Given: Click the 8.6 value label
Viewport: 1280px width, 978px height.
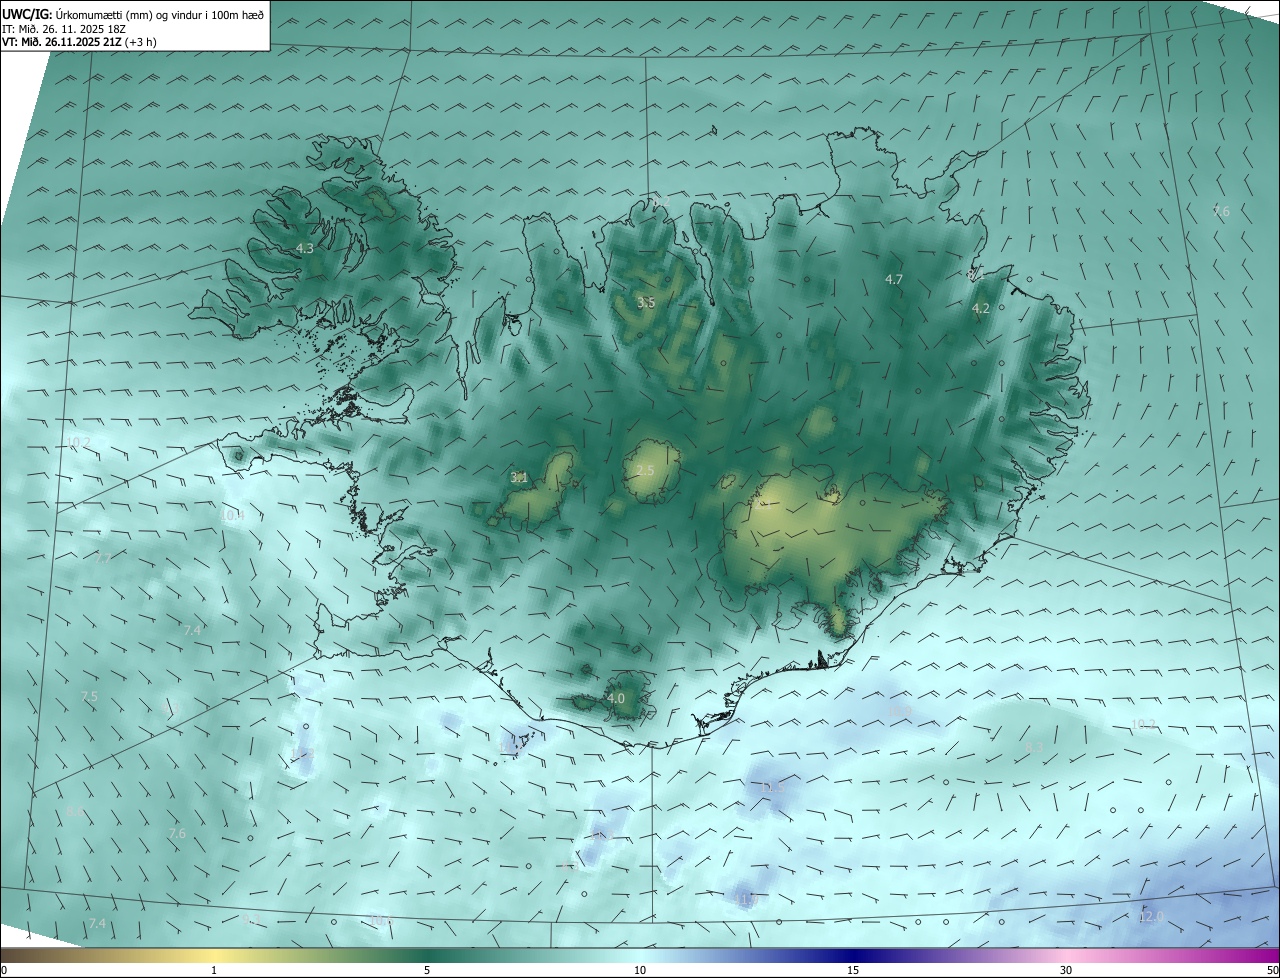Looking at the screenshot, I should (76, 812).
